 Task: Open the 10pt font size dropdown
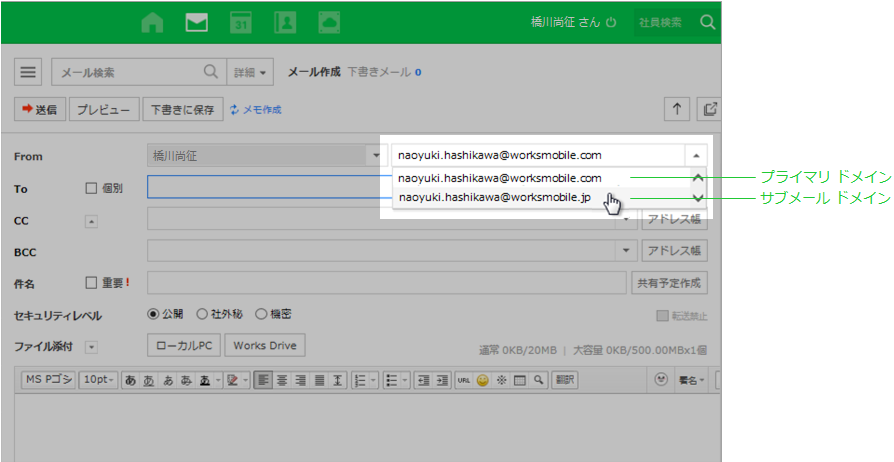tap(99, 380)
